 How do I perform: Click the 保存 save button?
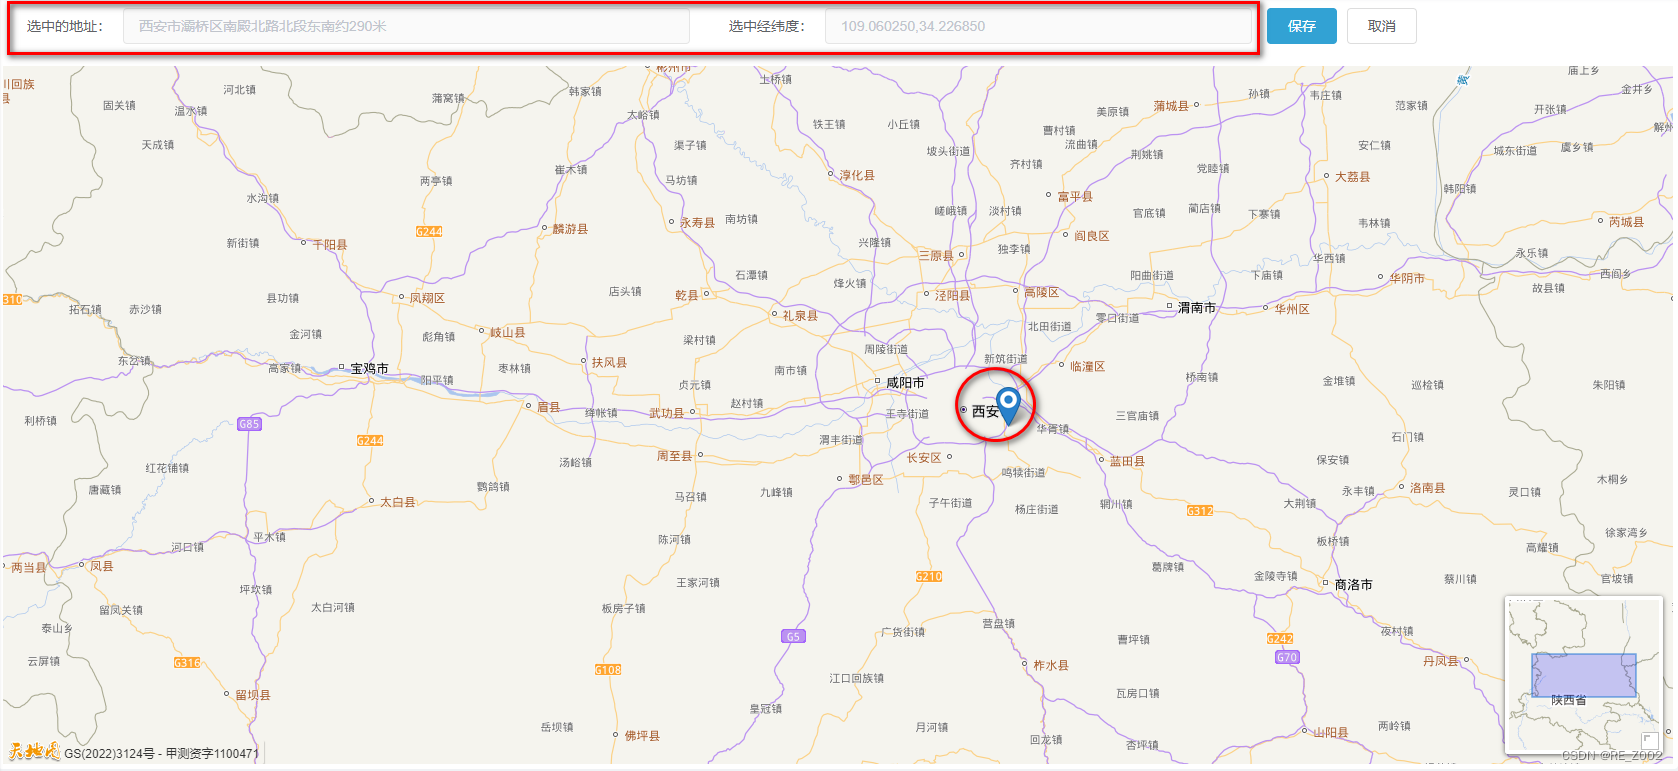pyautogui.click(x=1301, y=26)
